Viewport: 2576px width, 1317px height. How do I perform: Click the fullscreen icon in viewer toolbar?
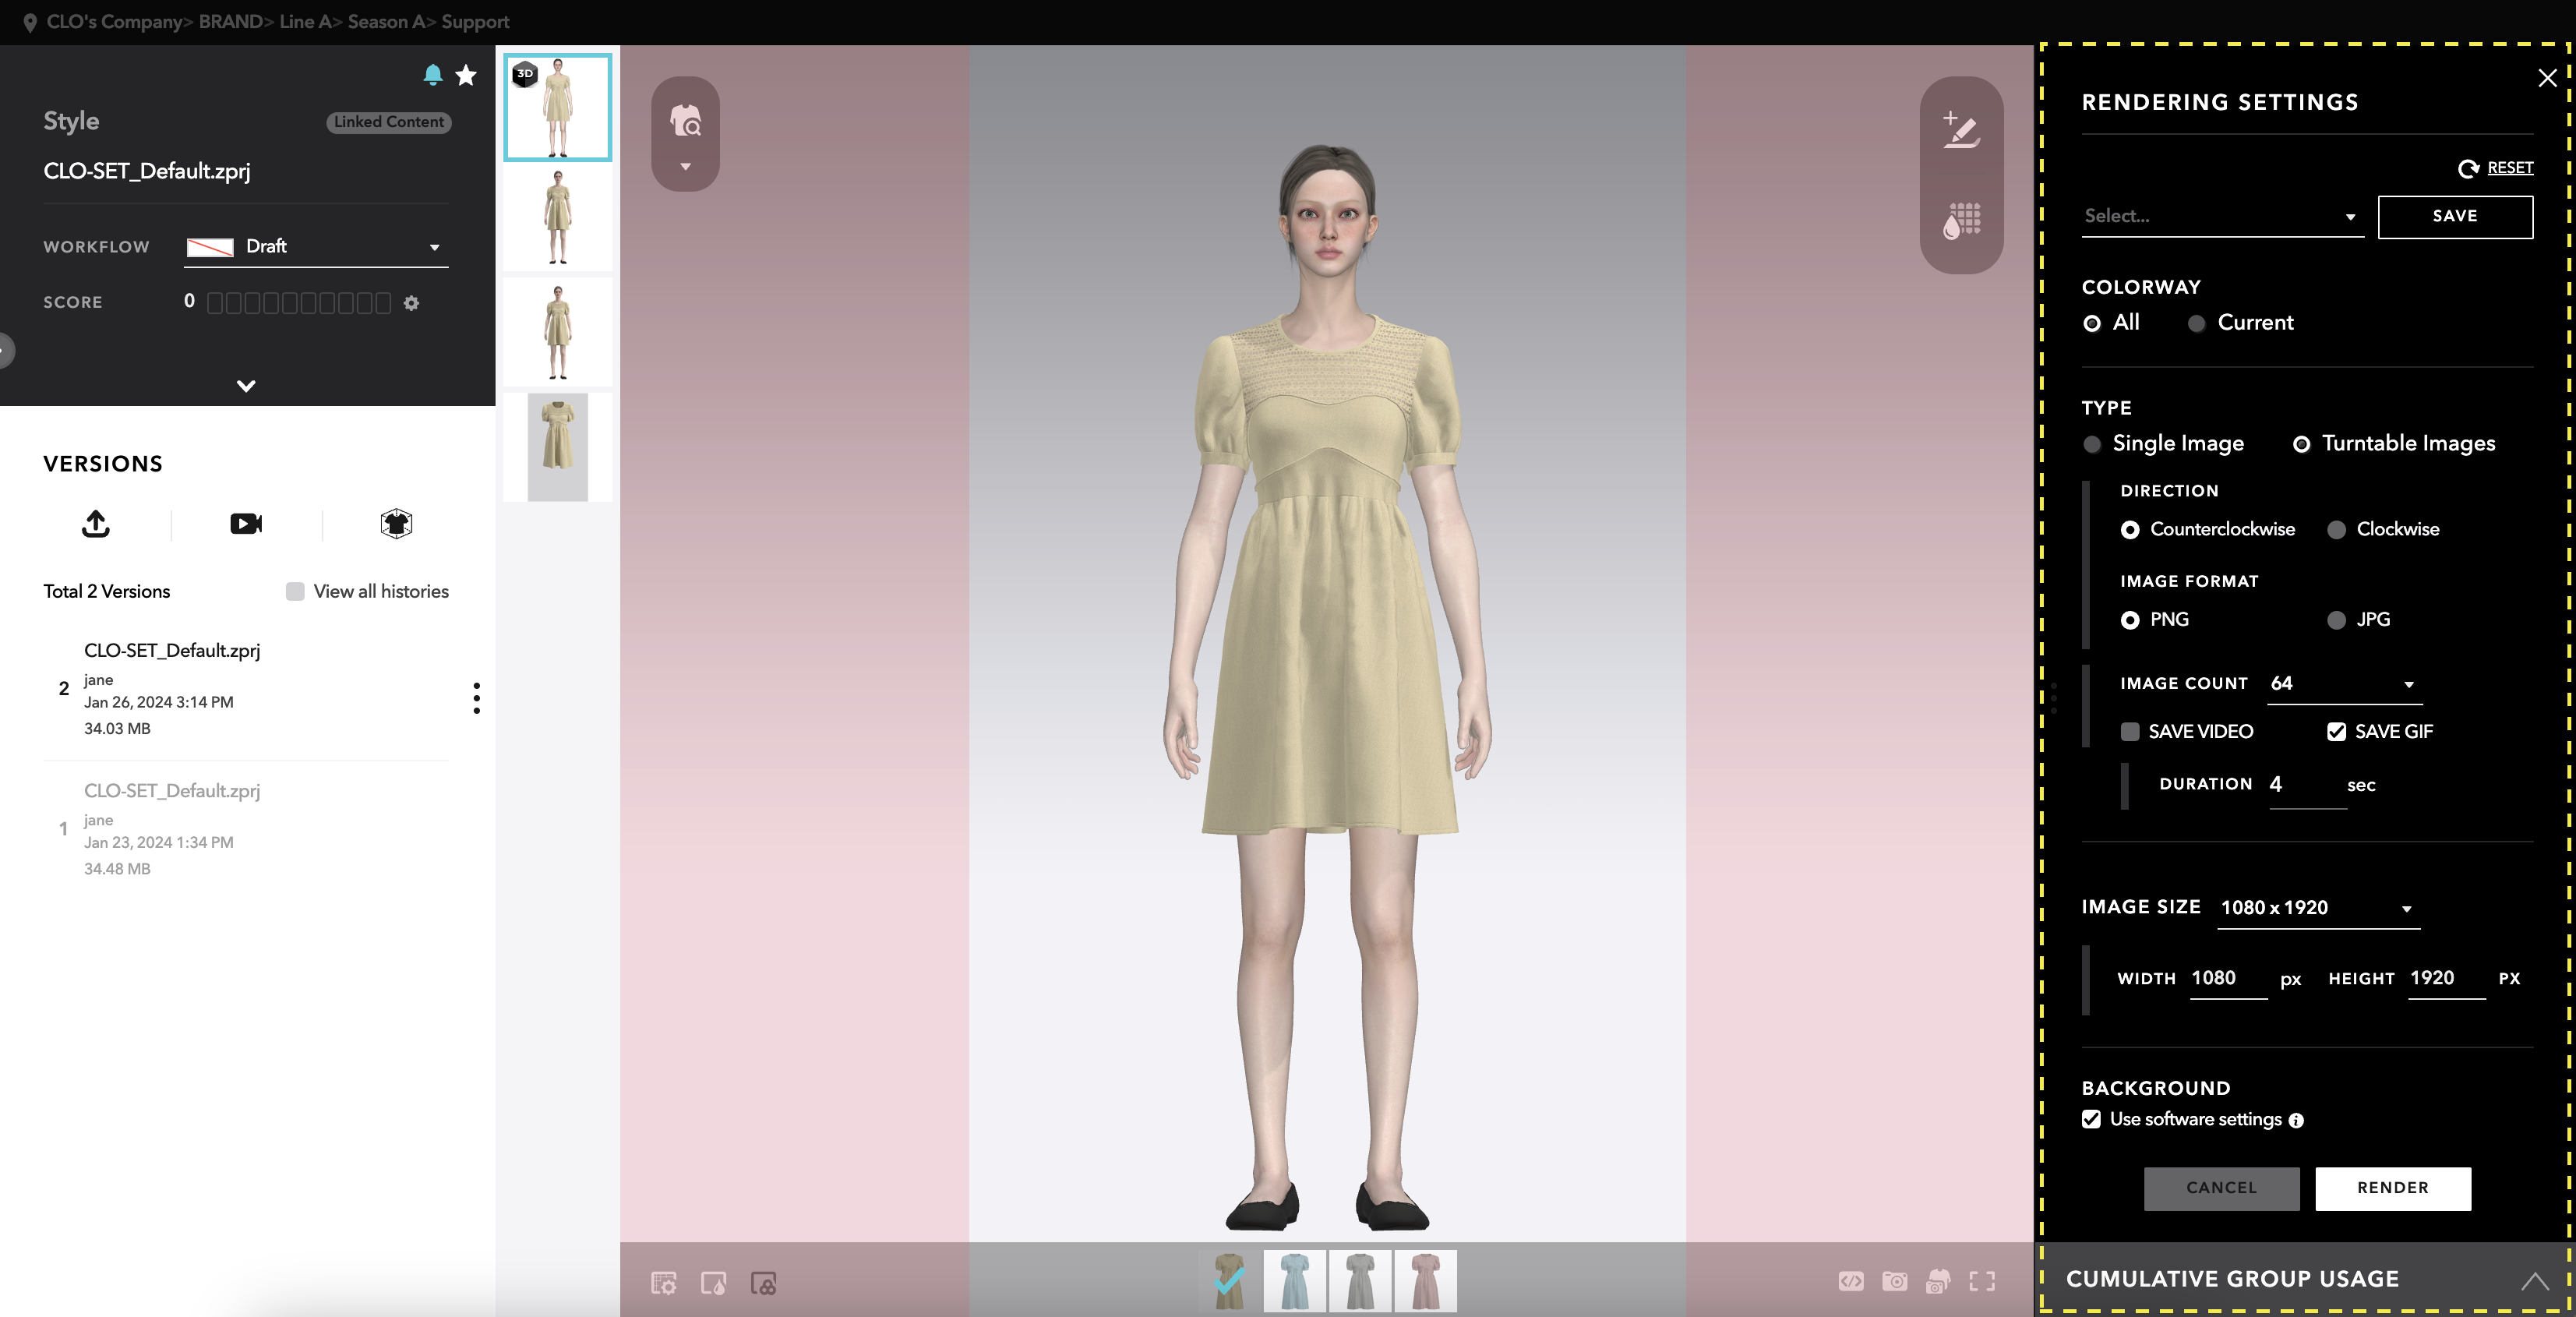pyautogui.click(x=1982, y=1281)
